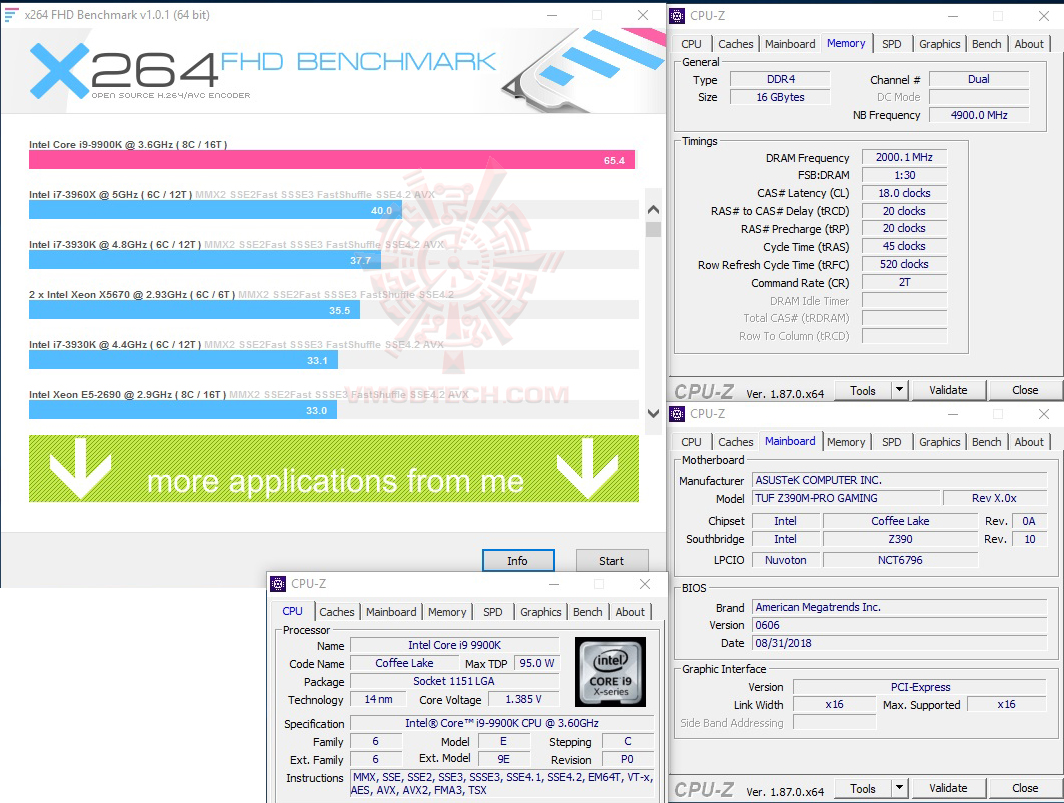Switch to Memory tab in bottom CPU-Z window
The image size is (1064, 803).
(447, 612)
